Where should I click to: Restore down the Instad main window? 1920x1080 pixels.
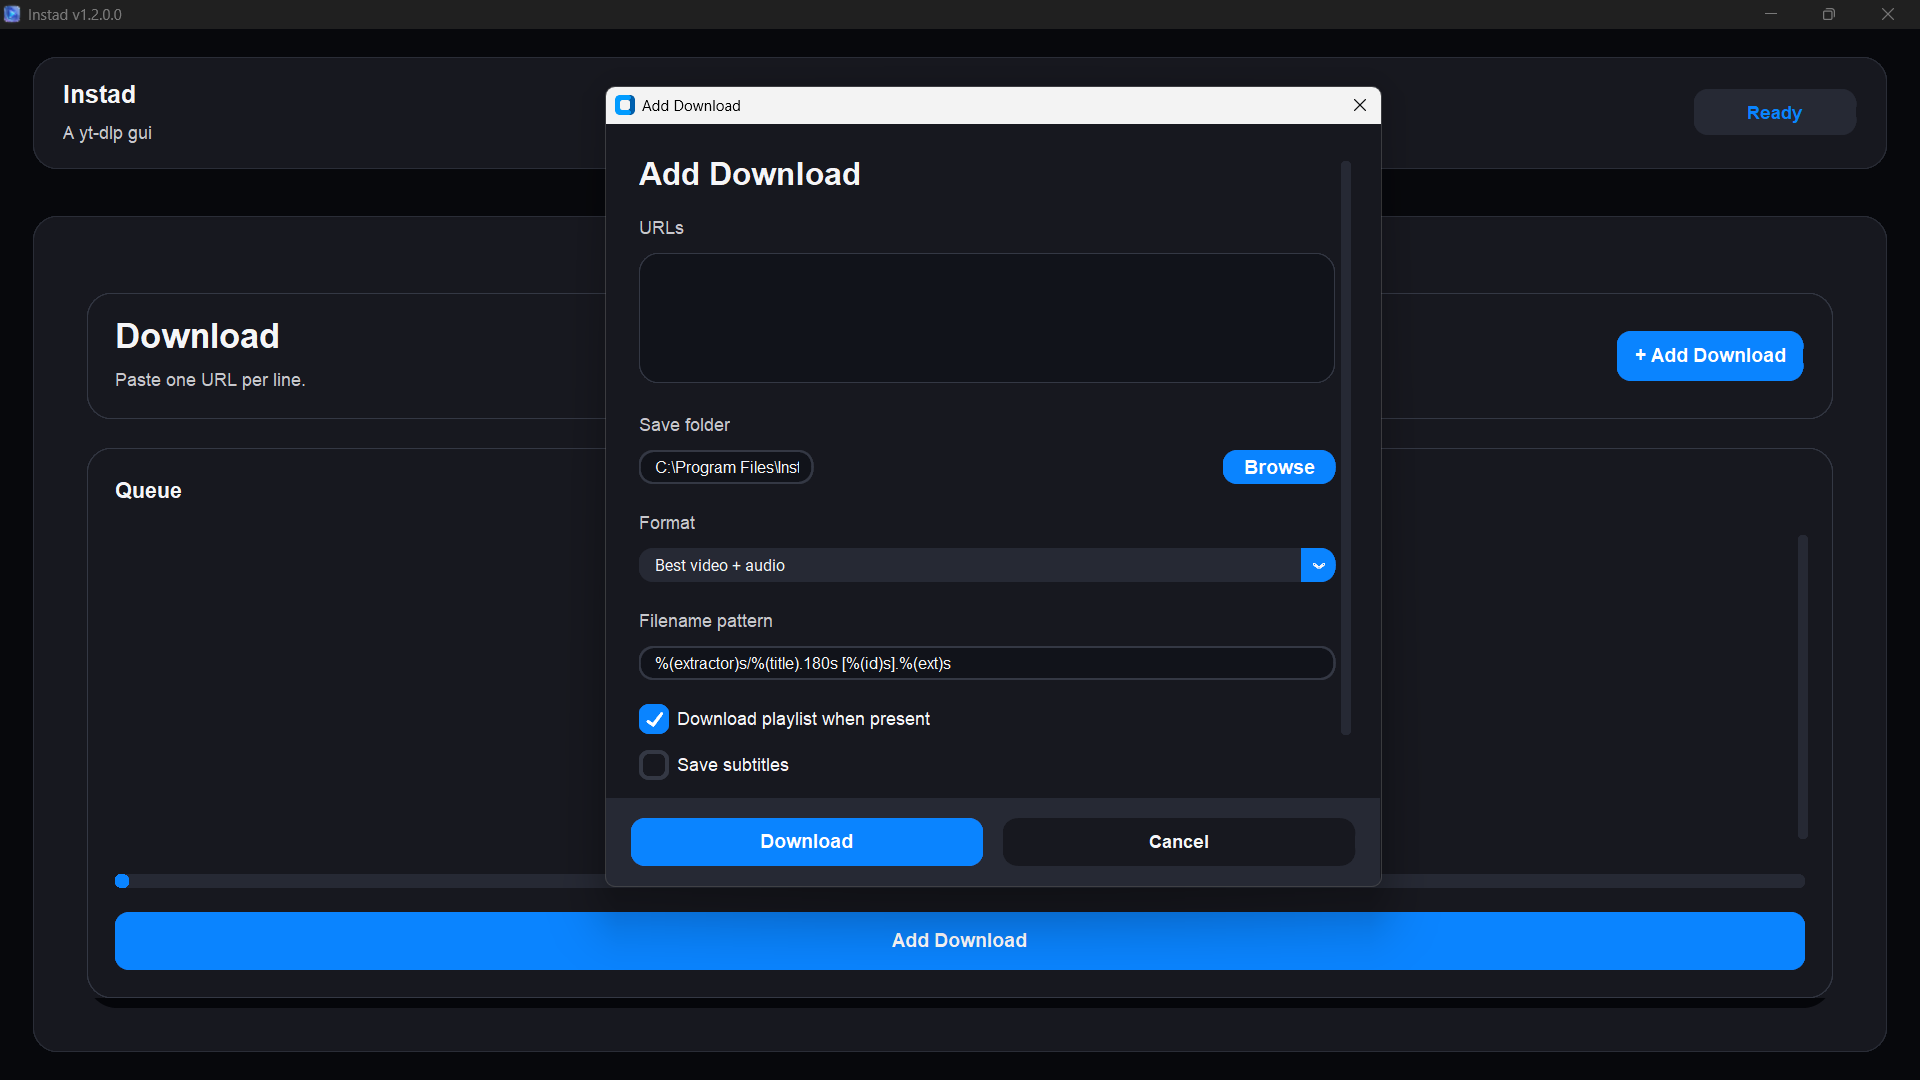1828,14
